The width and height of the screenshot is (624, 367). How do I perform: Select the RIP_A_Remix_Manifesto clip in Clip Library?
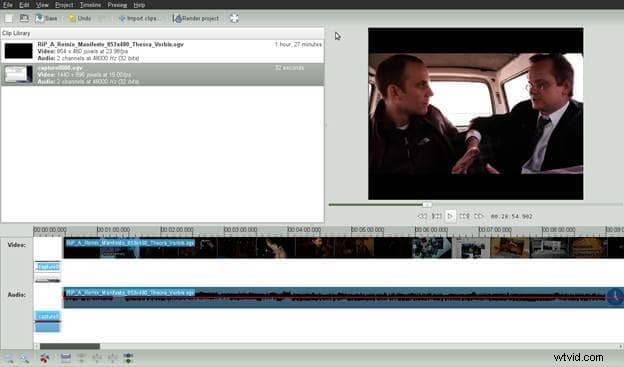pos(162,51)
